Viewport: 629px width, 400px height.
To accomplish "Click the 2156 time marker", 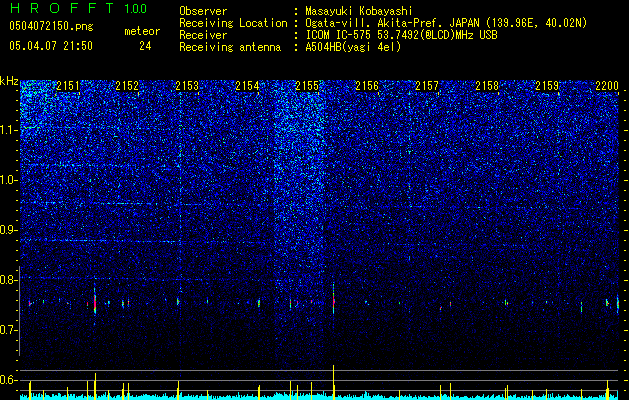I will pos(367,86).
